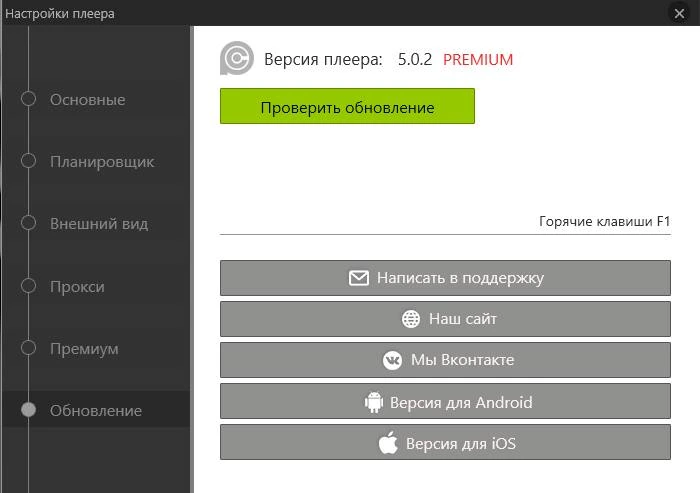Click the circle marker beside Премиум
700x493 pixels.
point(28,347)
